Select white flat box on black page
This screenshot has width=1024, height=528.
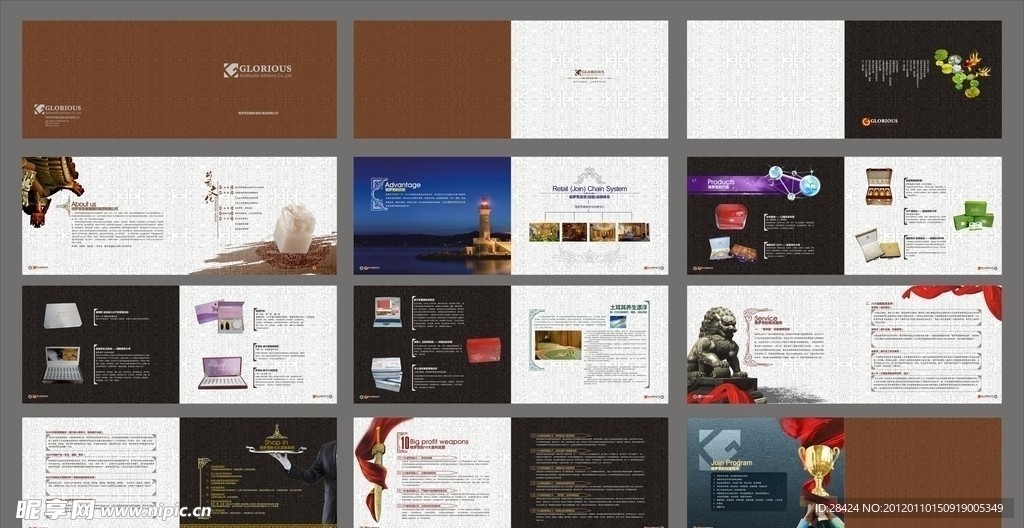click(x=63, y=316)
